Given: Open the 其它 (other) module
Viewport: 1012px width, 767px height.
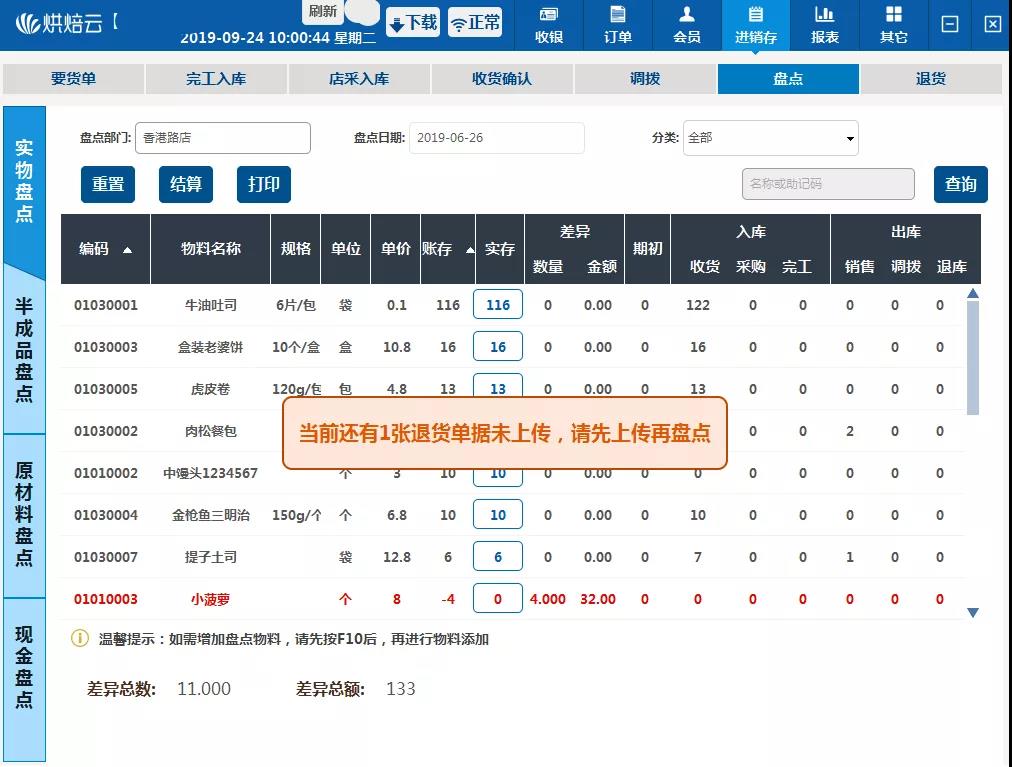Looking at the screenshot, I should (896, 25).
